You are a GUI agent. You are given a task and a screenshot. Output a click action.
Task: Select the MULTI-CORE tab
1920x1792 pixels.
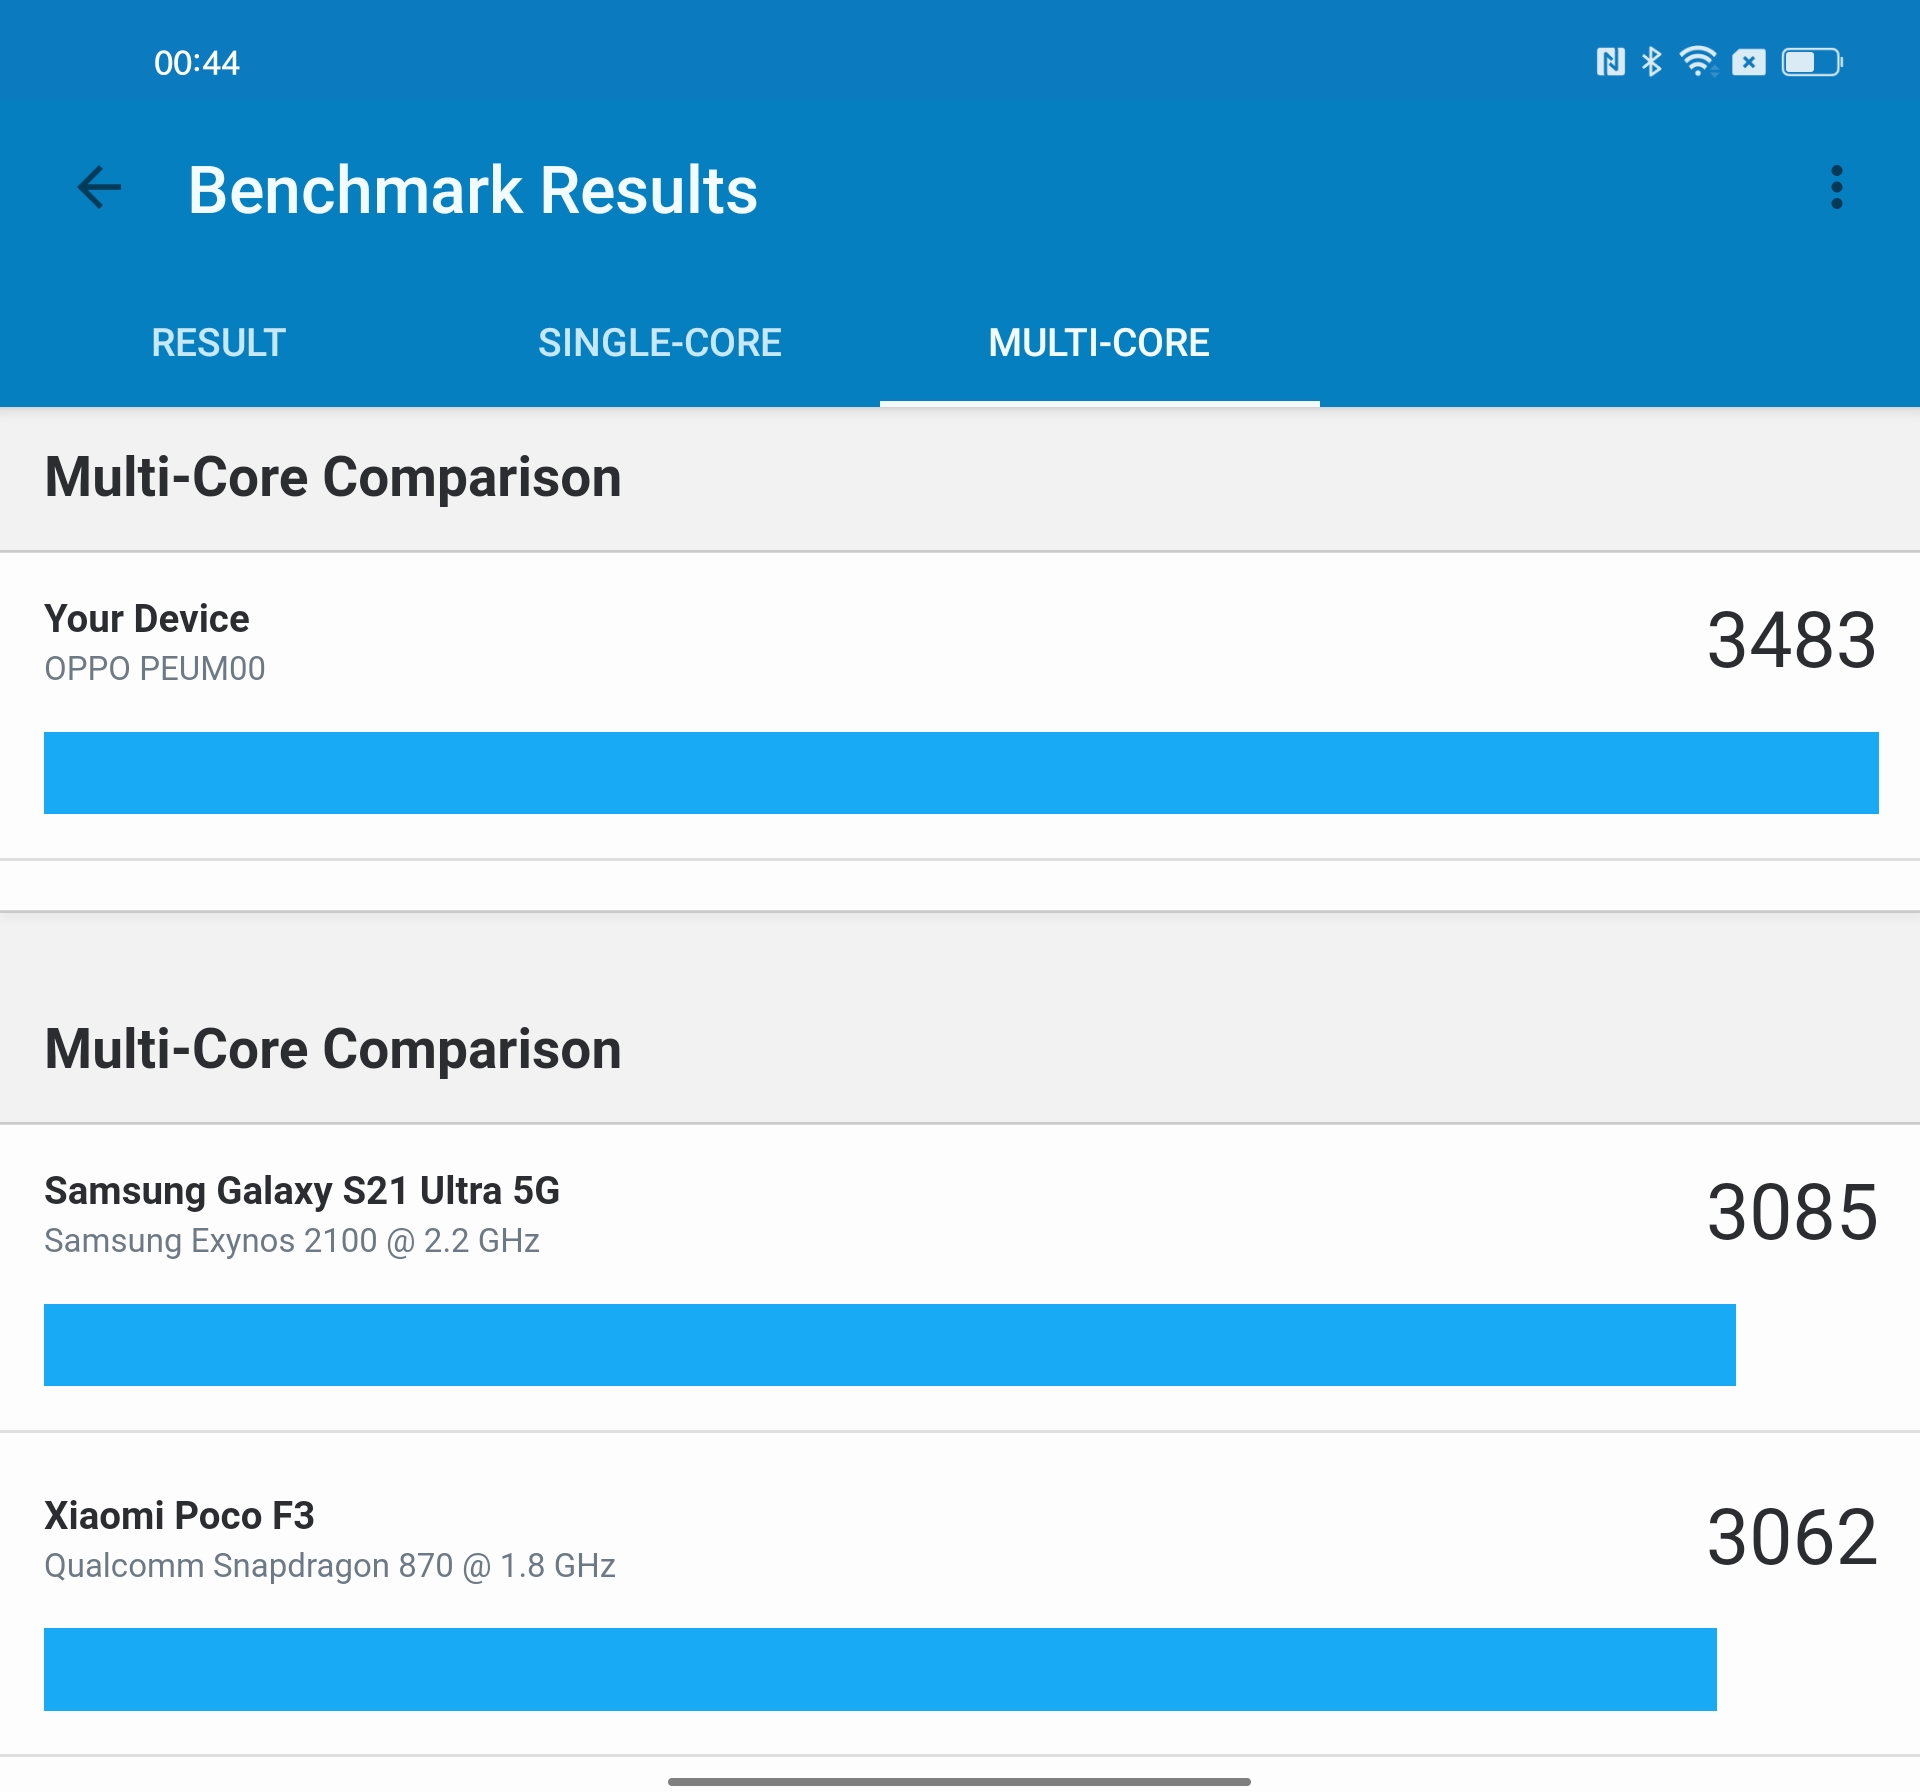[x=1099, y=343]
